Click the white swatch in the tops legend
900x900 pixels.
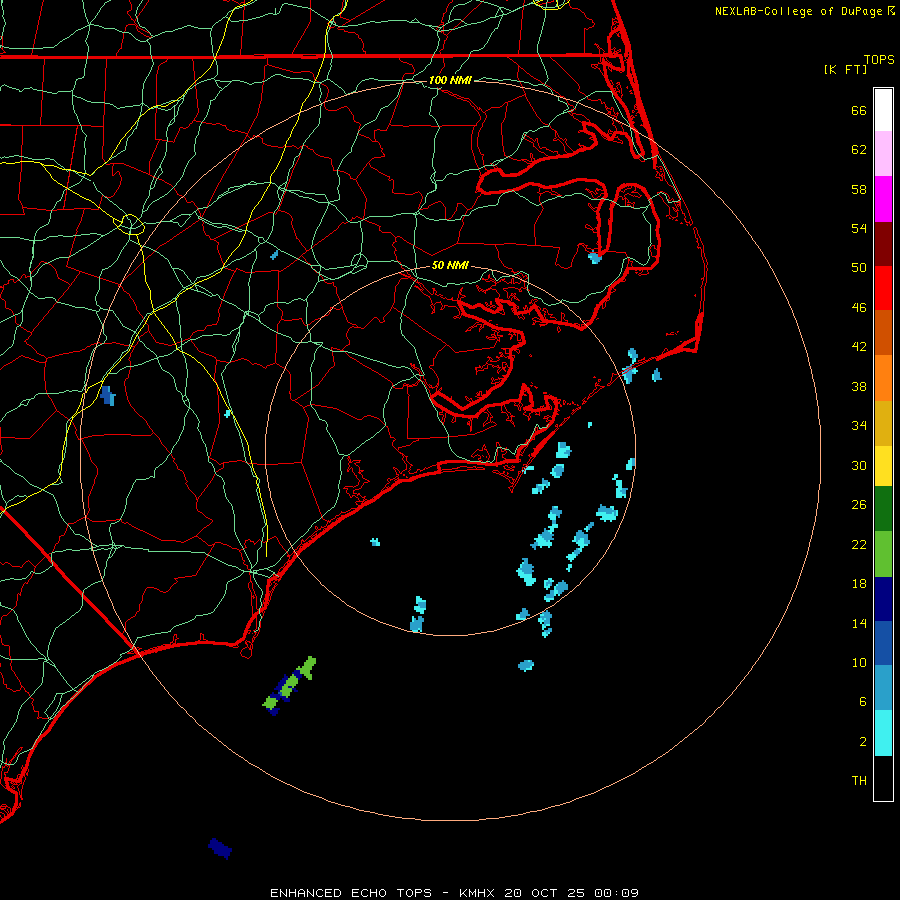pyautogui.click(x=883, y=110)
